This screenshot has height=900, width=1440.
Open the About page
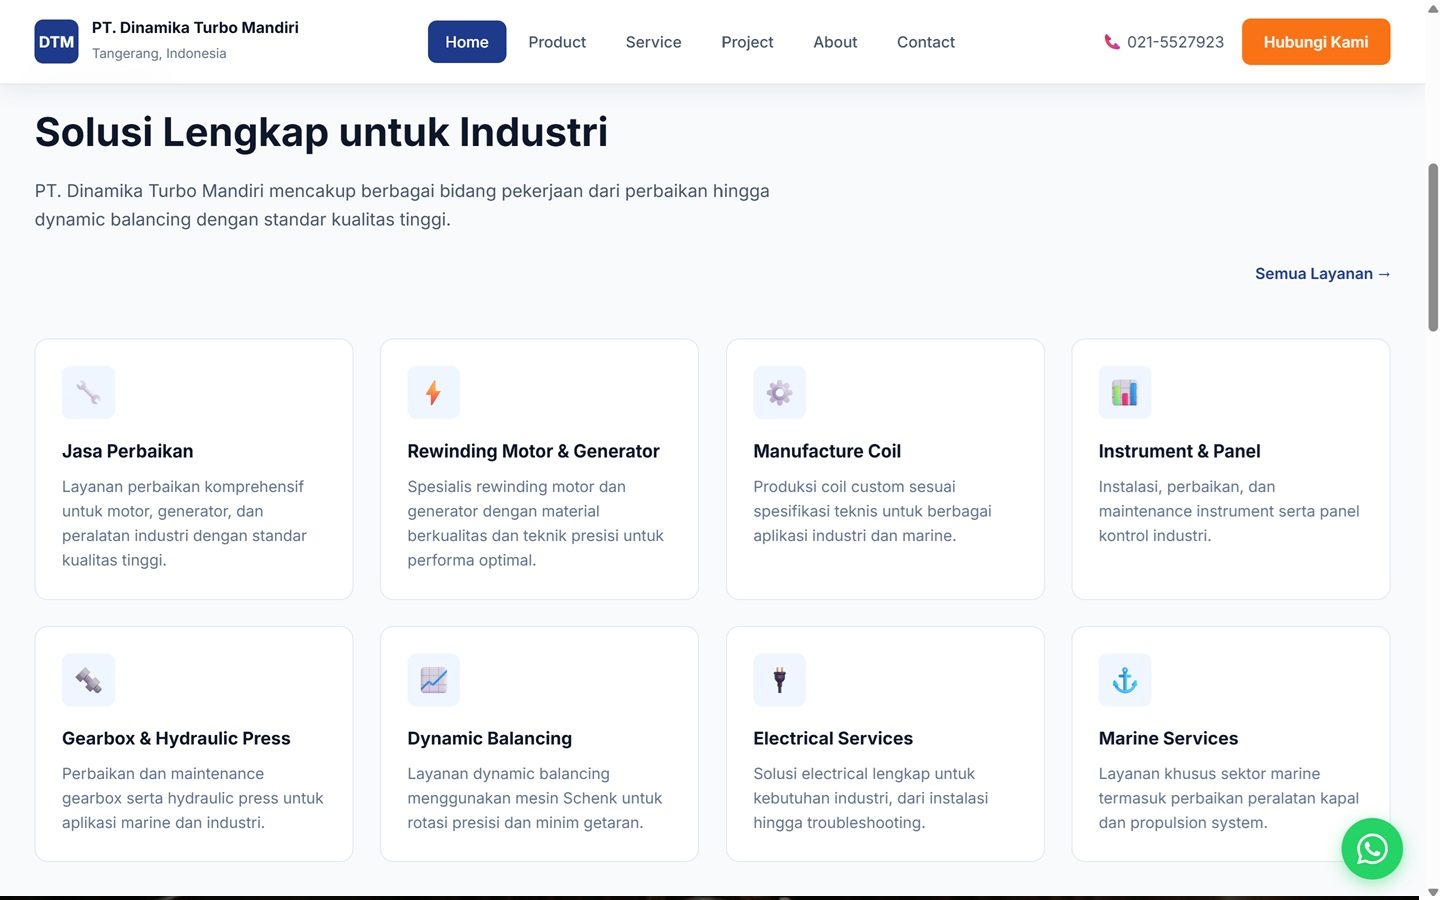pos(835,42)
